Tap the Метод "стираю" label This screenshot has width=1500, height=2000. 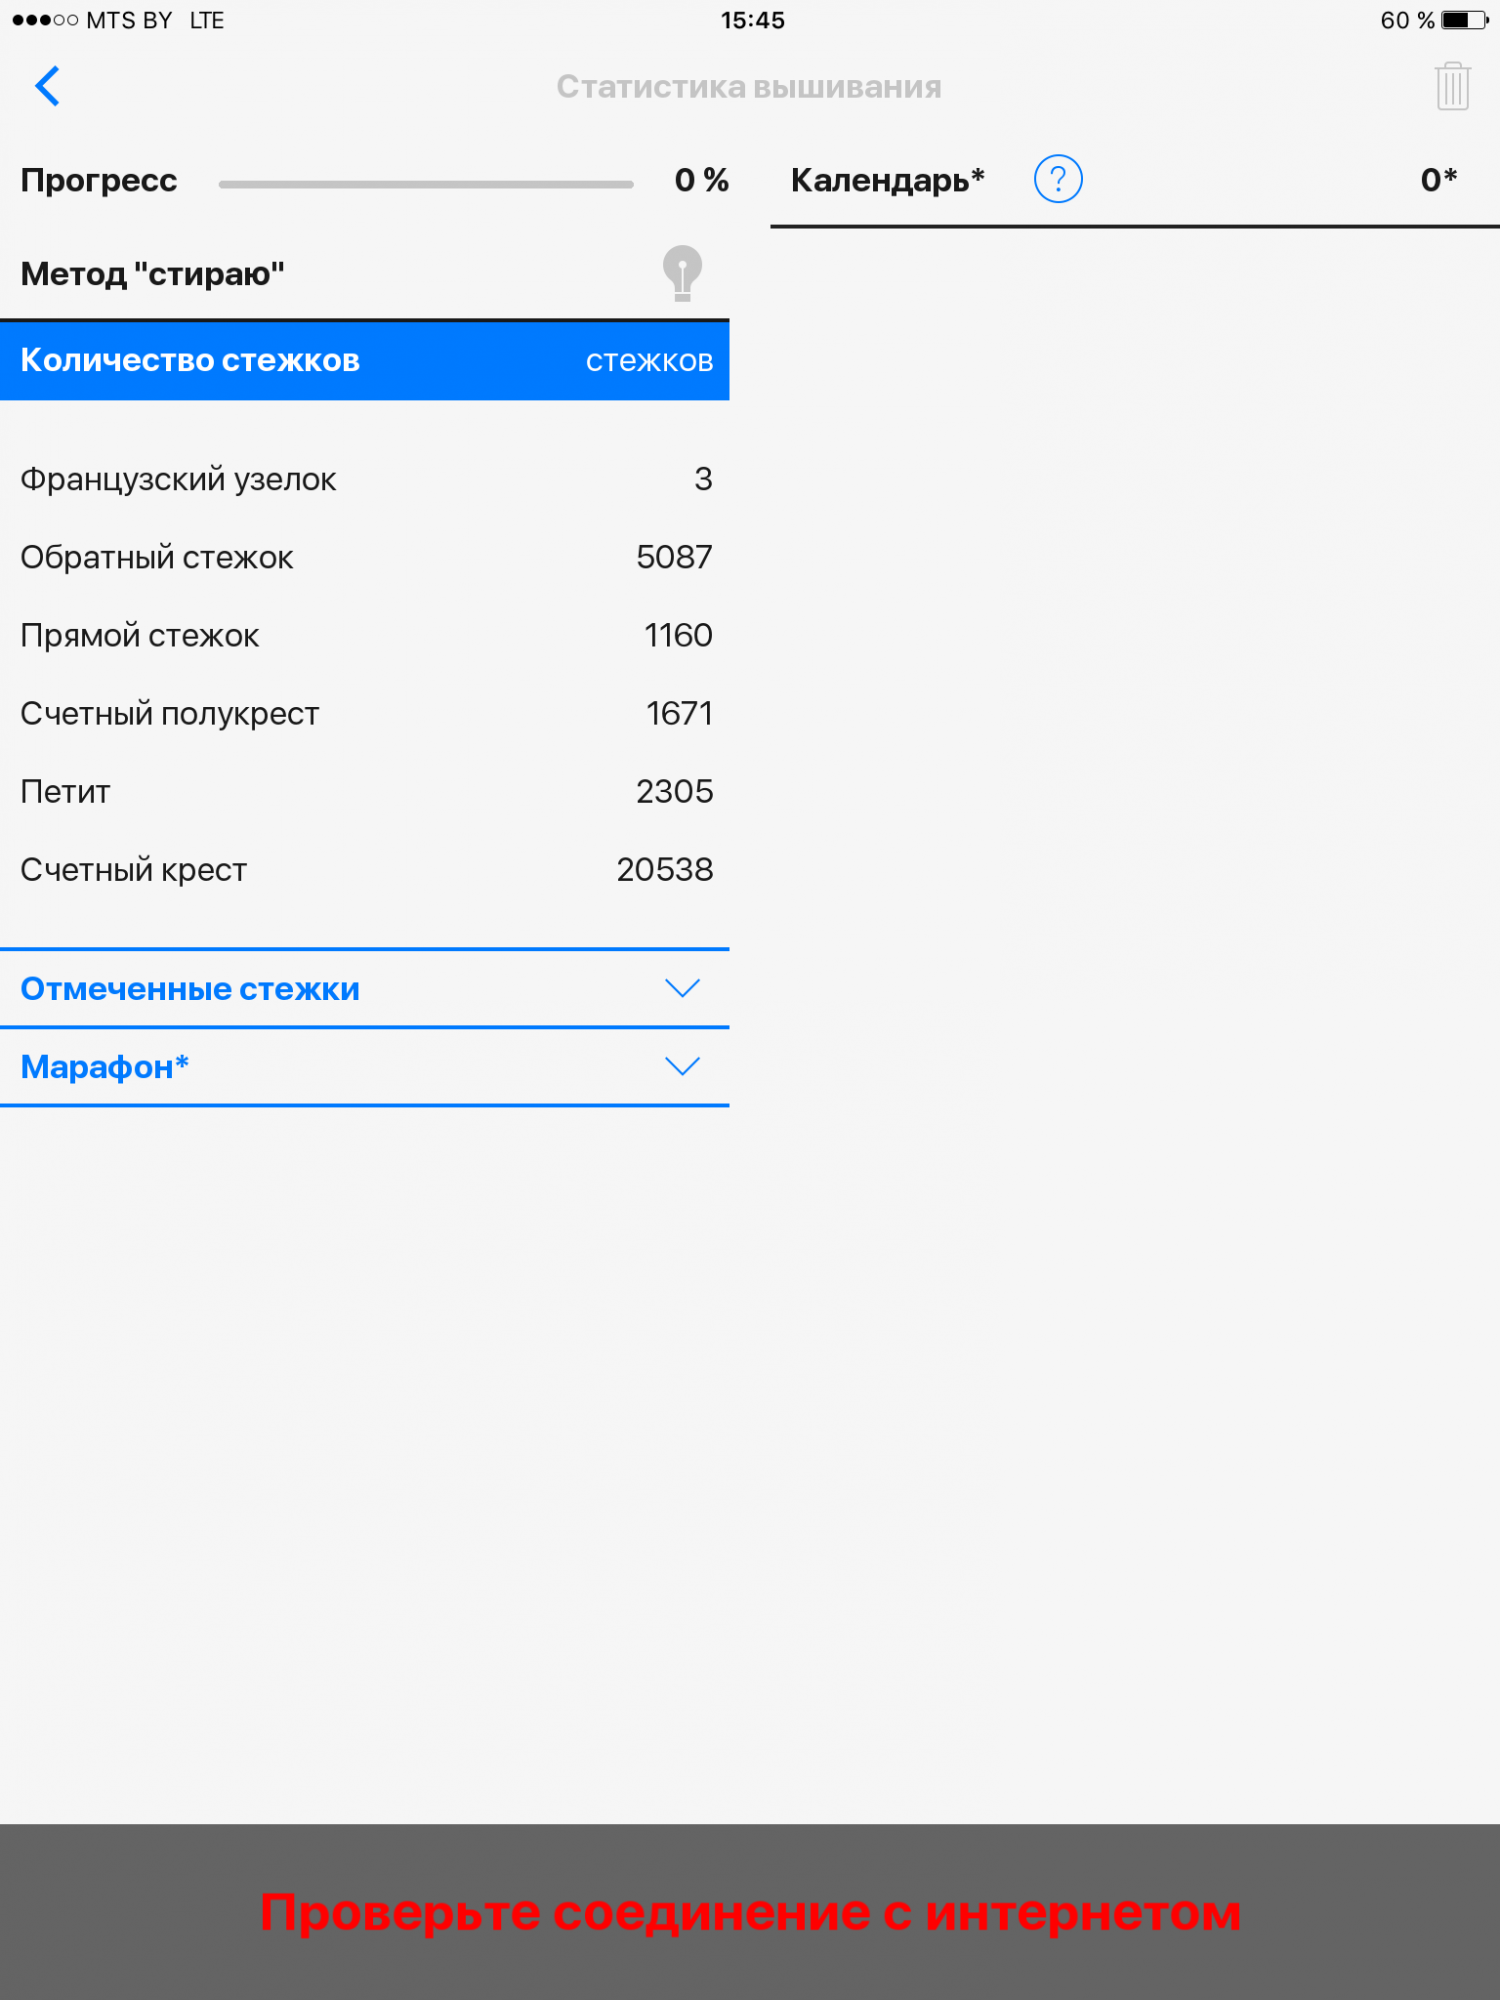point(153,274)
